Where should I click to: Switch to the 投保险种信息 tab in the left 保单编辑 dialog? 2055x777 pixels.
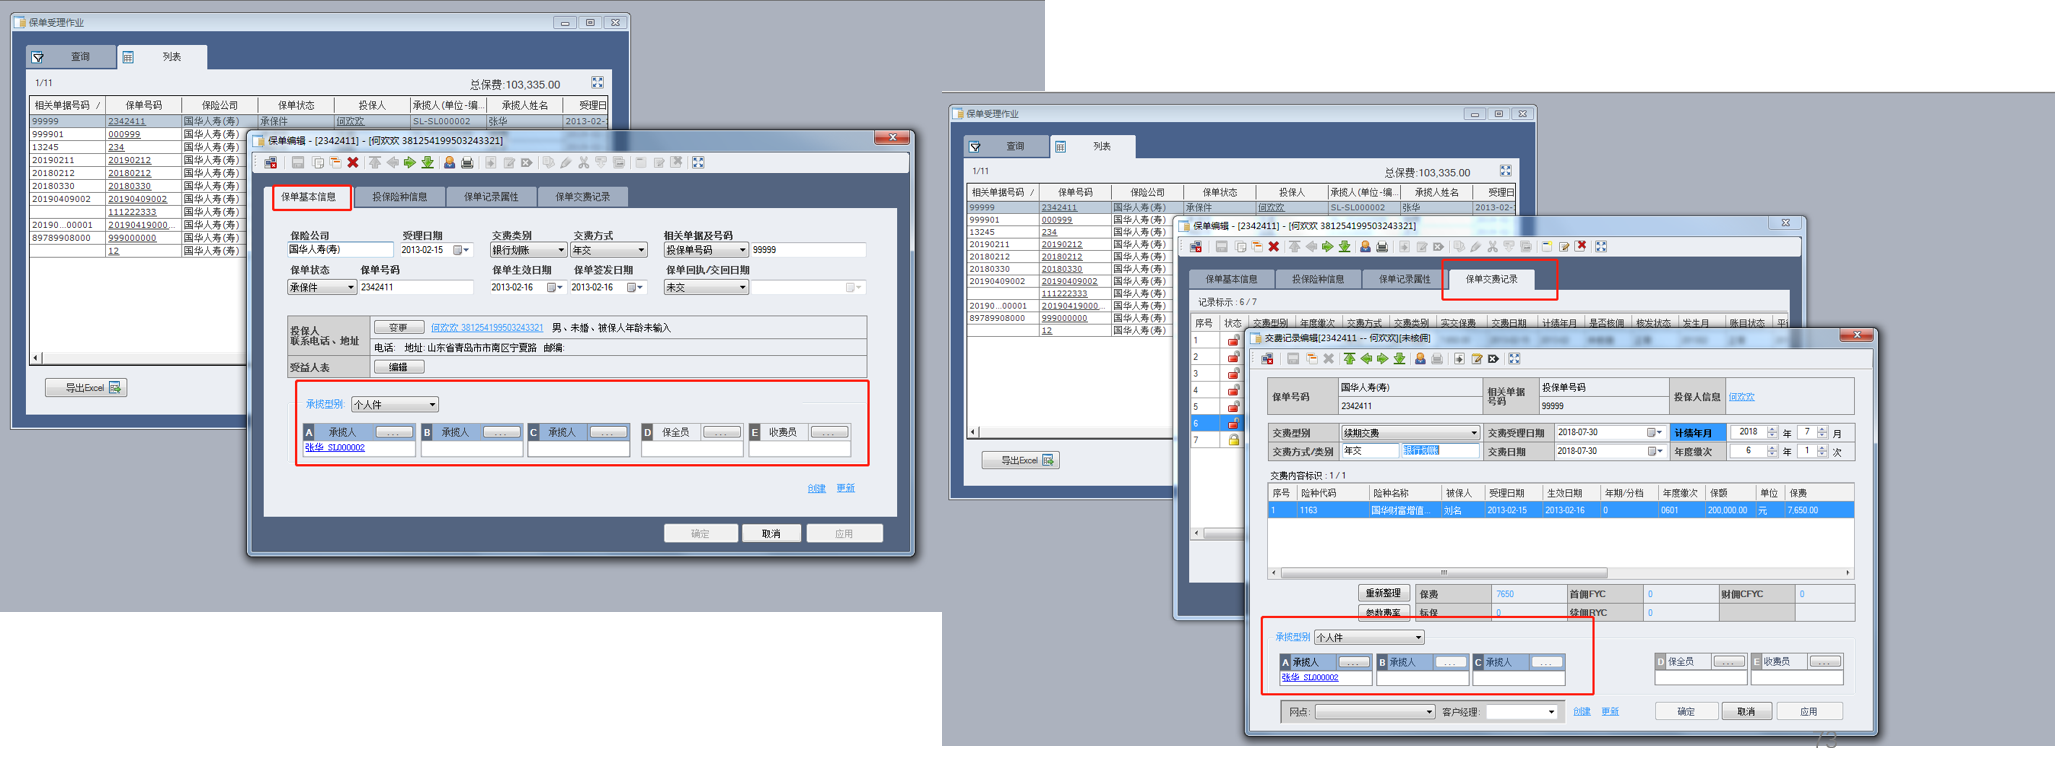[x=399, y=197]
